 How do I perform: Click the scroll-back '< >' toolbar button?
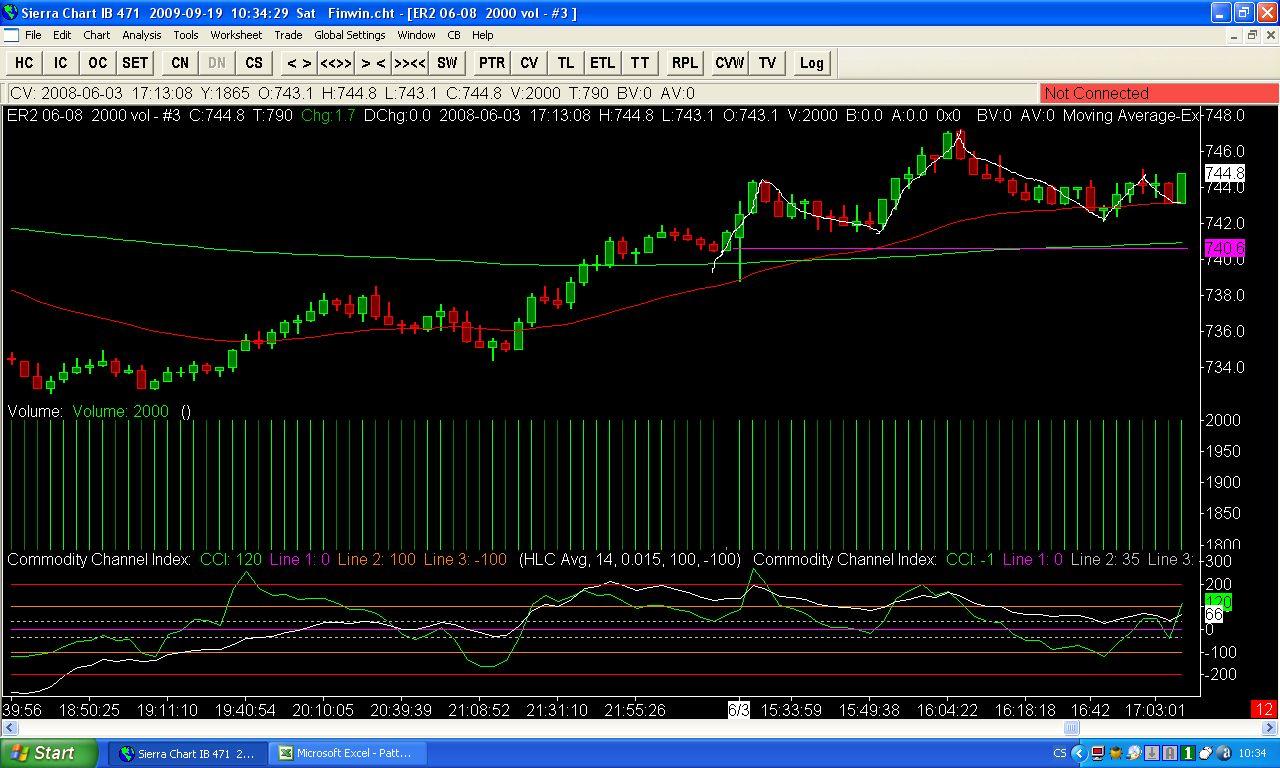click(x=298, y=62)
